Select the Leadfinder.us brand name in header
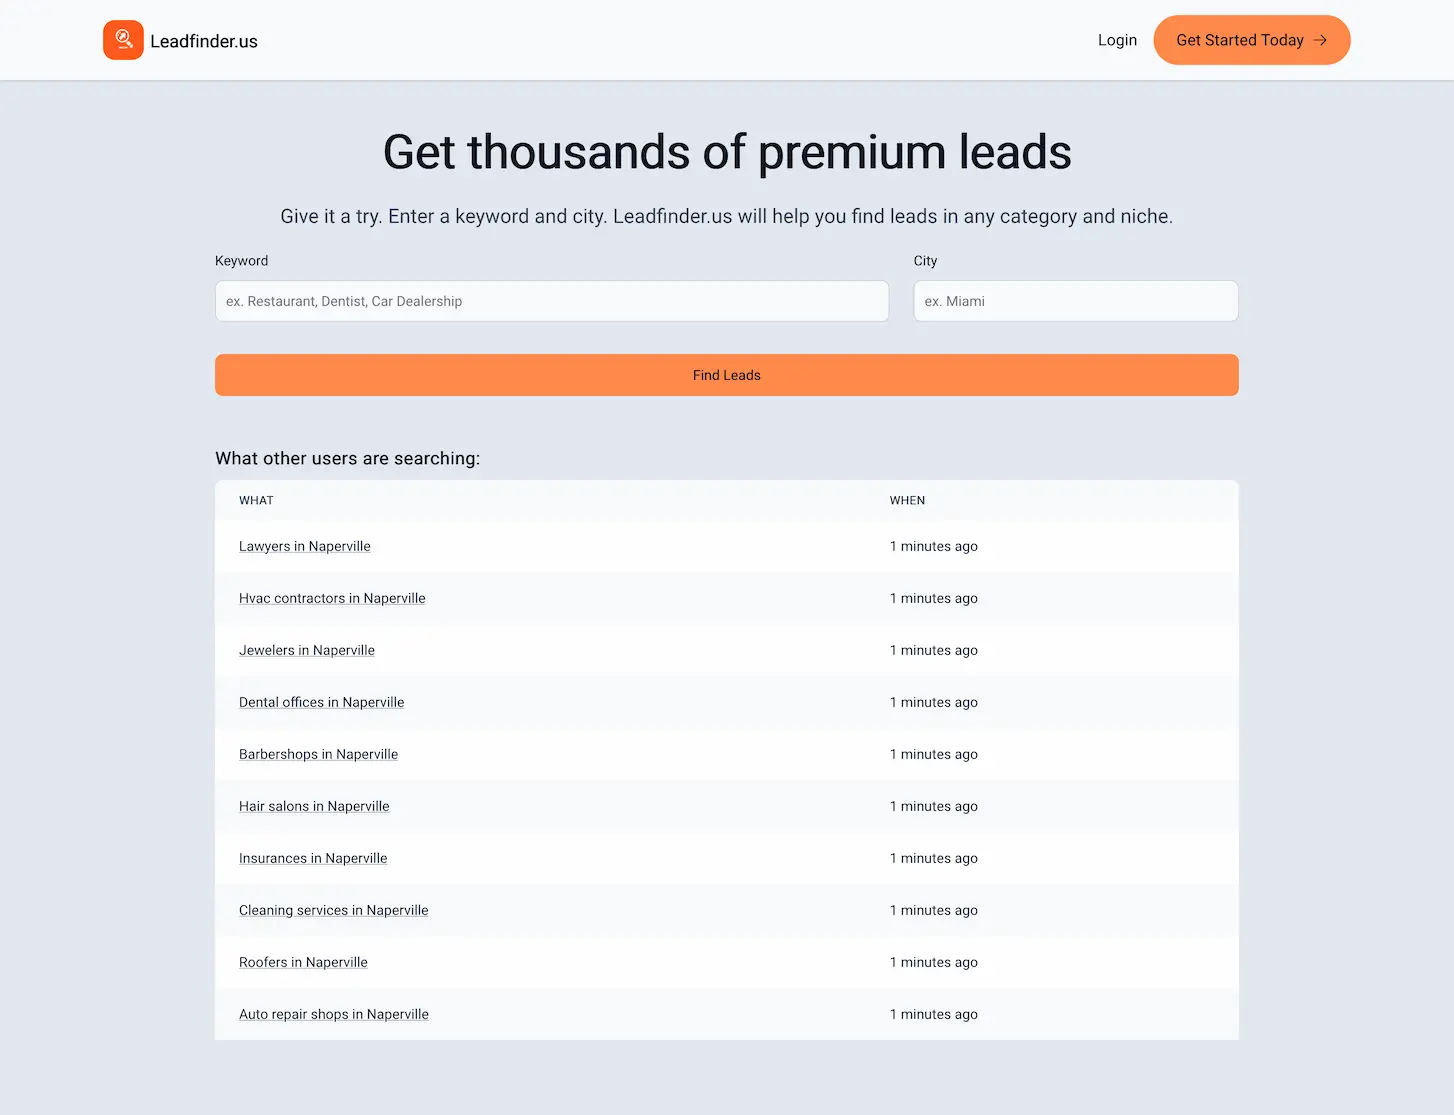Viewport: 1454px width, 1115px height. click(x=203, y=41)
